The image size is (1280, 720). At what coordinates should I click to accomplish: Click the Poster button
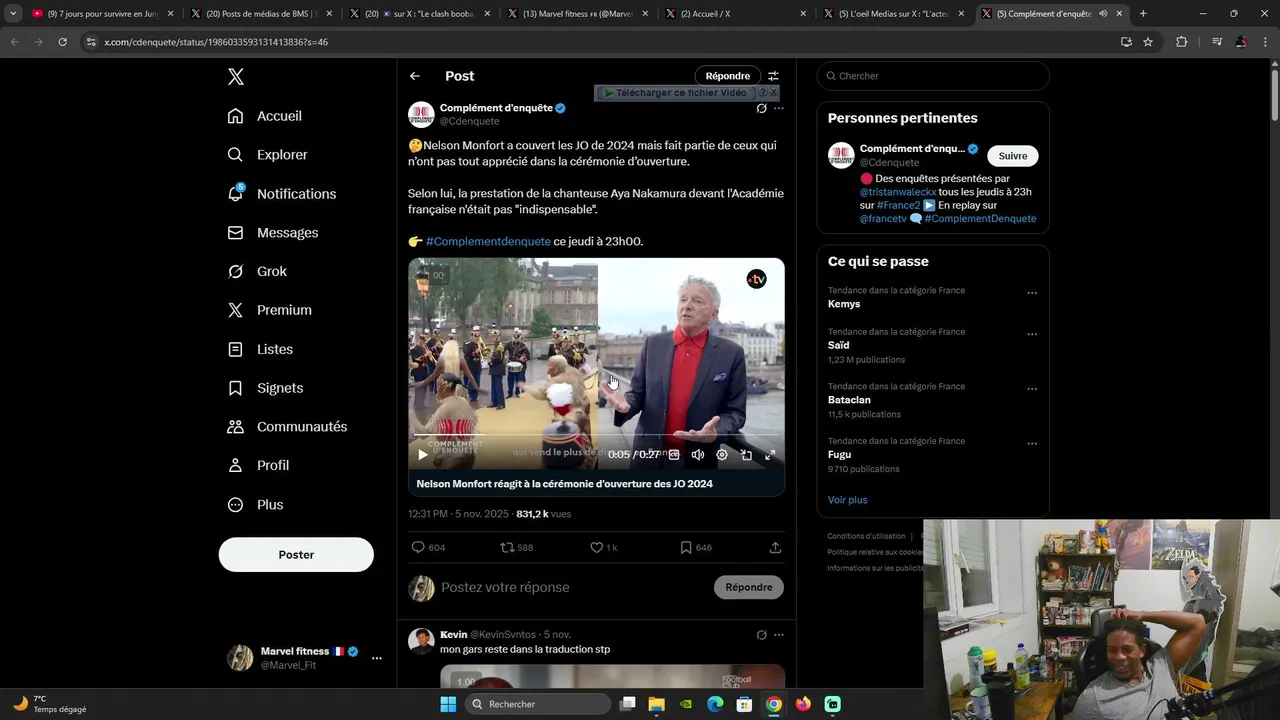(x=296, y=554)
